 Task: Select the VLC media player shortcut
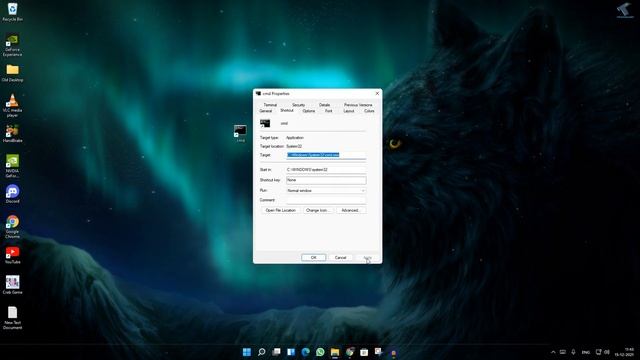click(12, 105)
